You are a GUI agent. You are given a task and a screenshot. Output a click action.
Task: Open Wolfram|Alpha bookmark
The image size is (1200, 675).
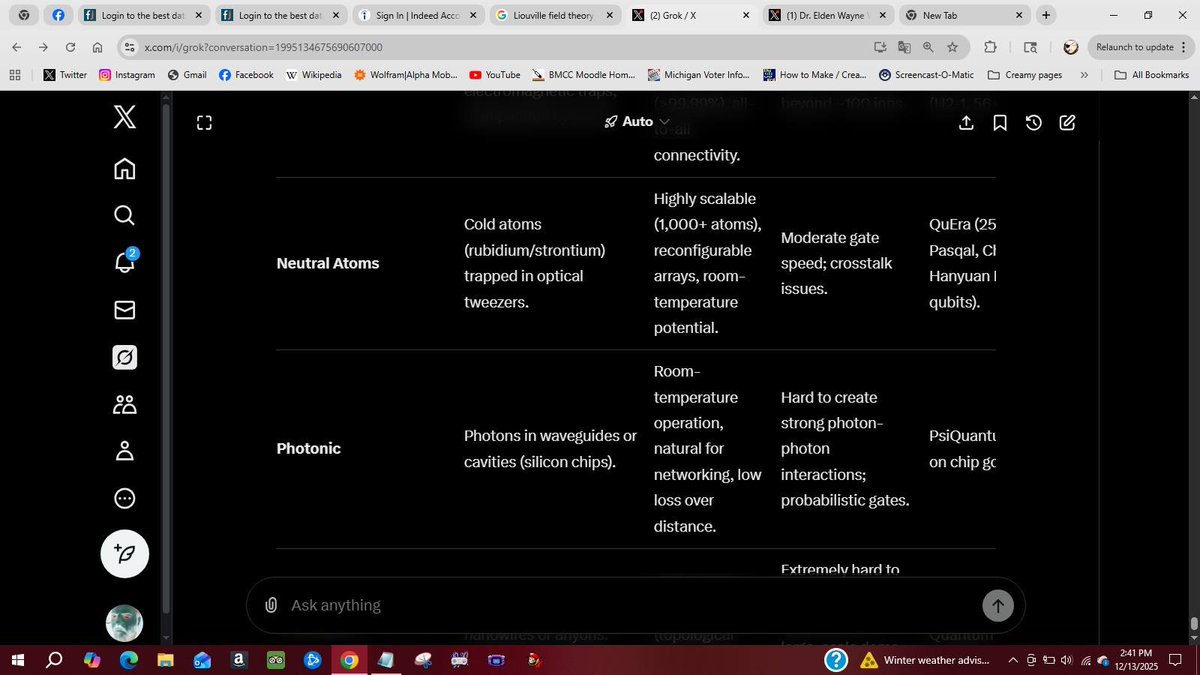tap(406, 75)
